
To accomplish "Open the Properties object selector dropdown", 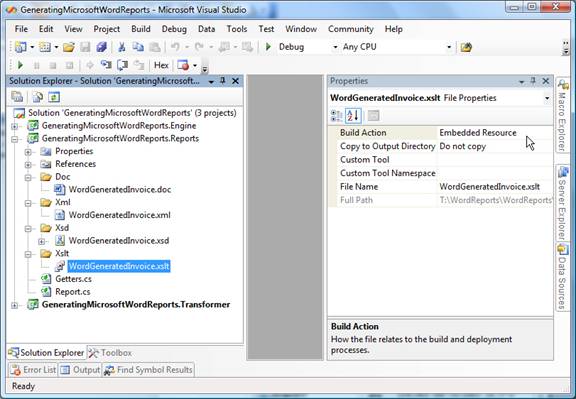I will coord(547,98).
